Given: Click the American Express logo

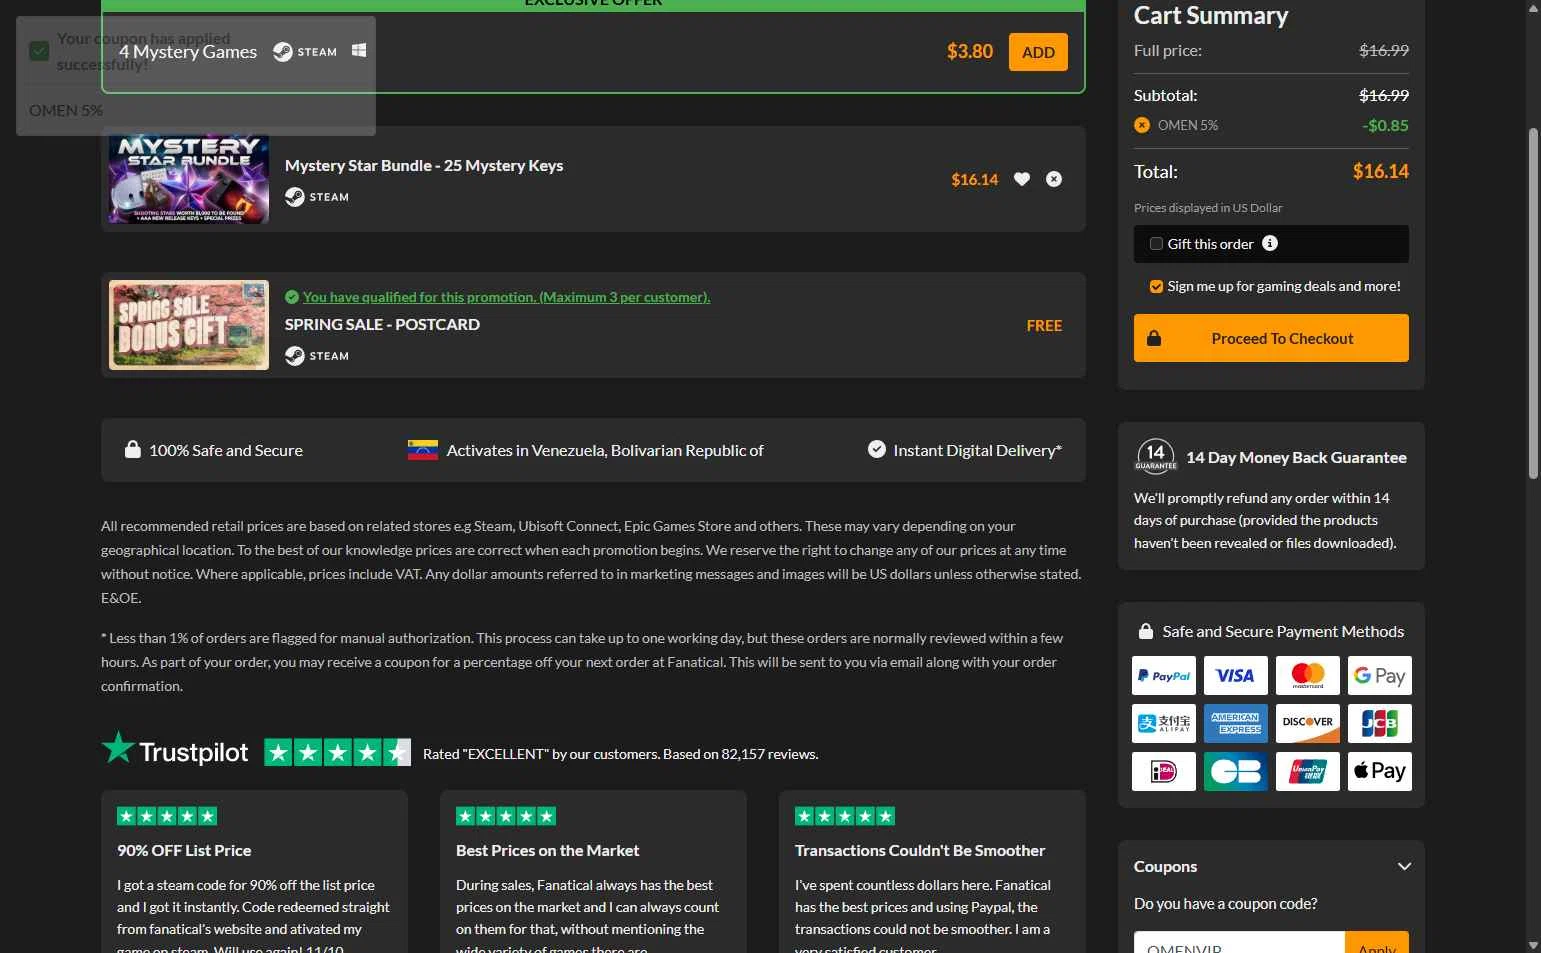Looking at the screenshot, I should (x=1236, y=723).
